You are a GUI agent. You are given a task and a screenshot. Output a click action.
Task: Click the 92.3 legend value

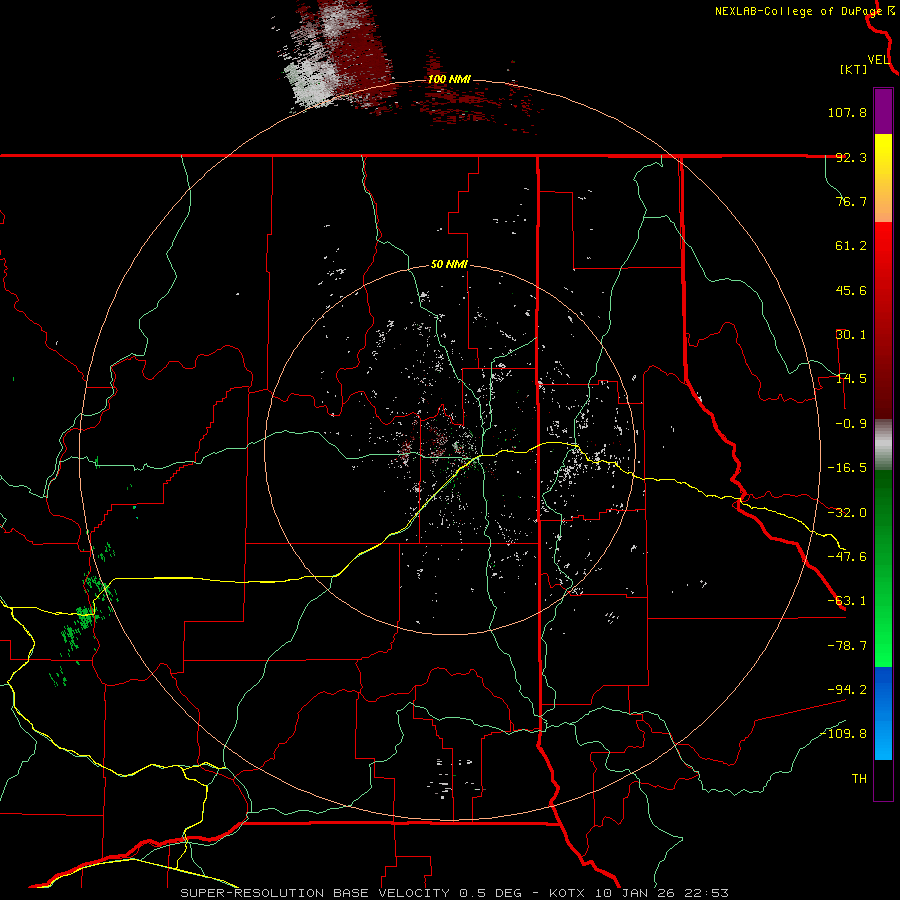point(851,157)
